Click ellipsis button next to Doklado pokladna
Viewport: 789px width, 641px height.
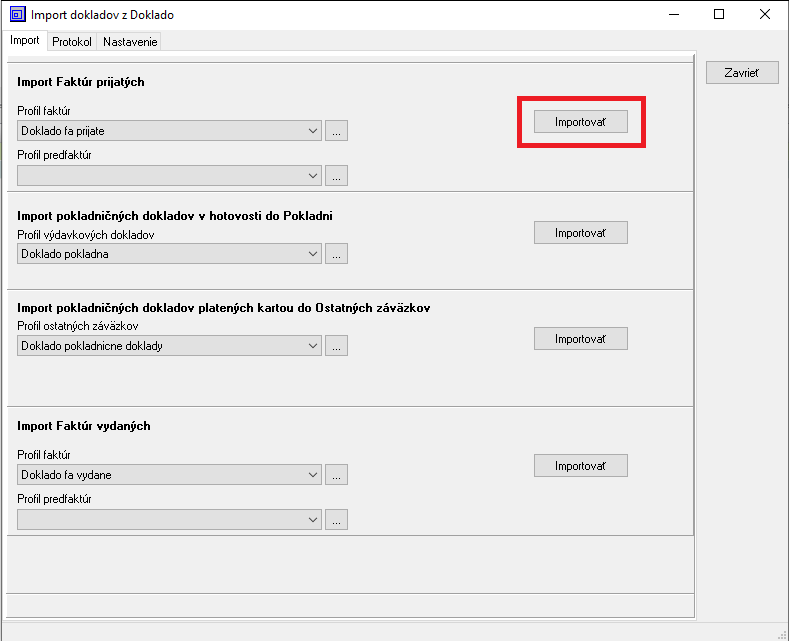click(336, 254)
